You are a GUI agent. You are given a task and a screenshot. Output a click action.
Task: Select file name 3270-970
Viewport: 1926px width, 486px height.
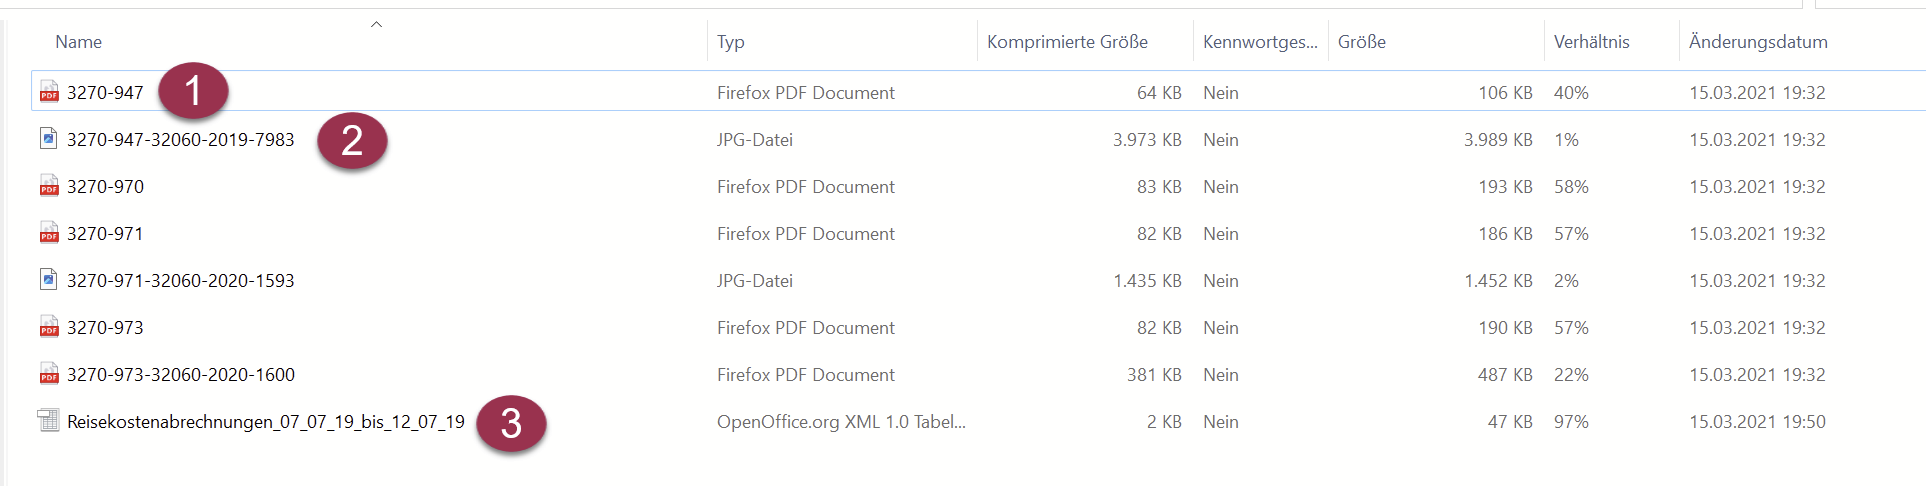(x=105, y=187)
